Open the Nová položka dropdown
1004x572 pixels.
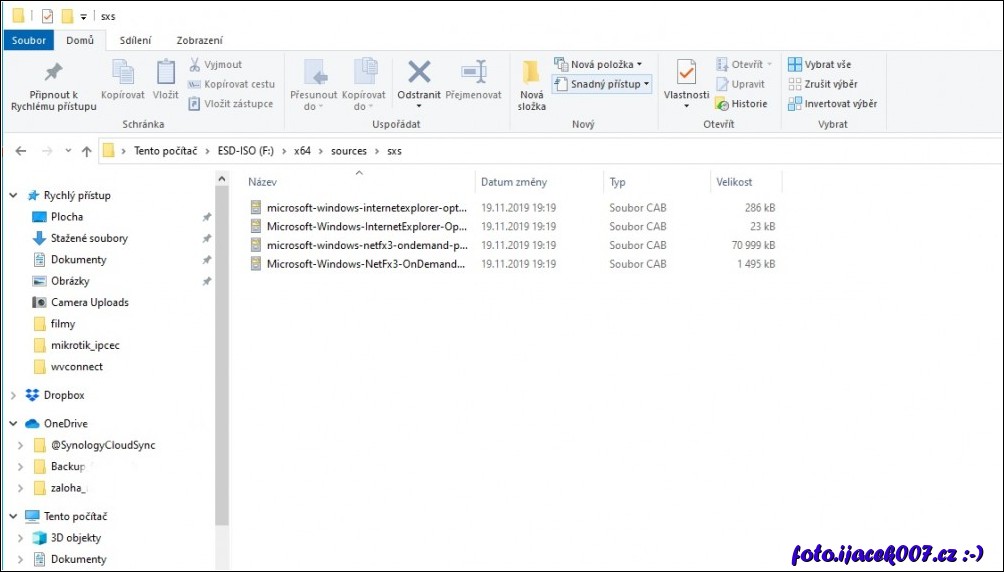click(x=598, y=65)
